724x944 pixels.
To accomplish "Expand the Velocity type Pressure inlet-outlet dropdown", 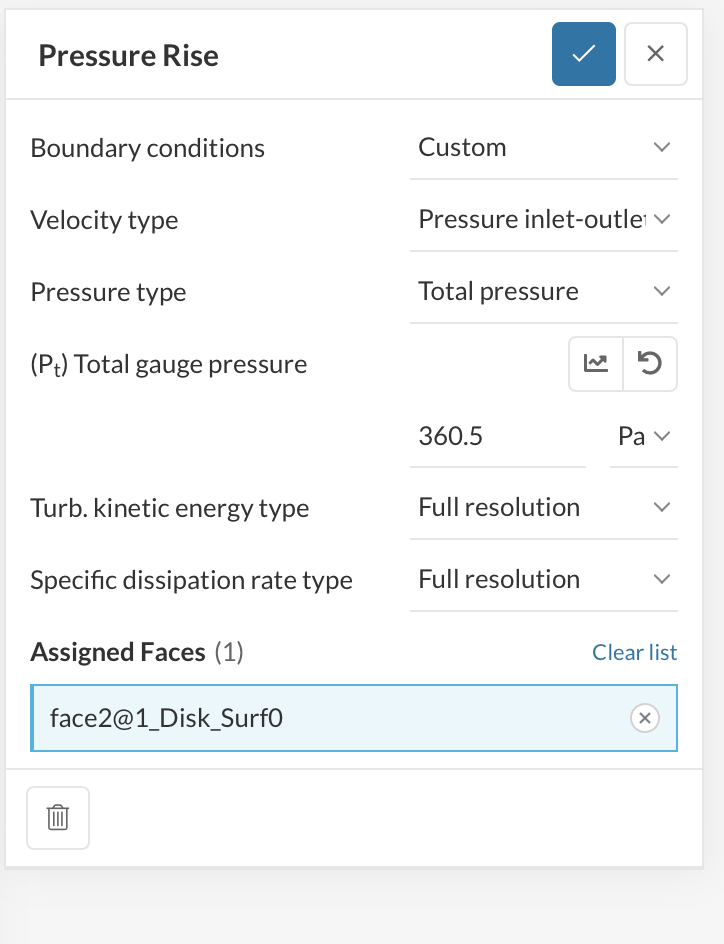I will coord(543,220).
